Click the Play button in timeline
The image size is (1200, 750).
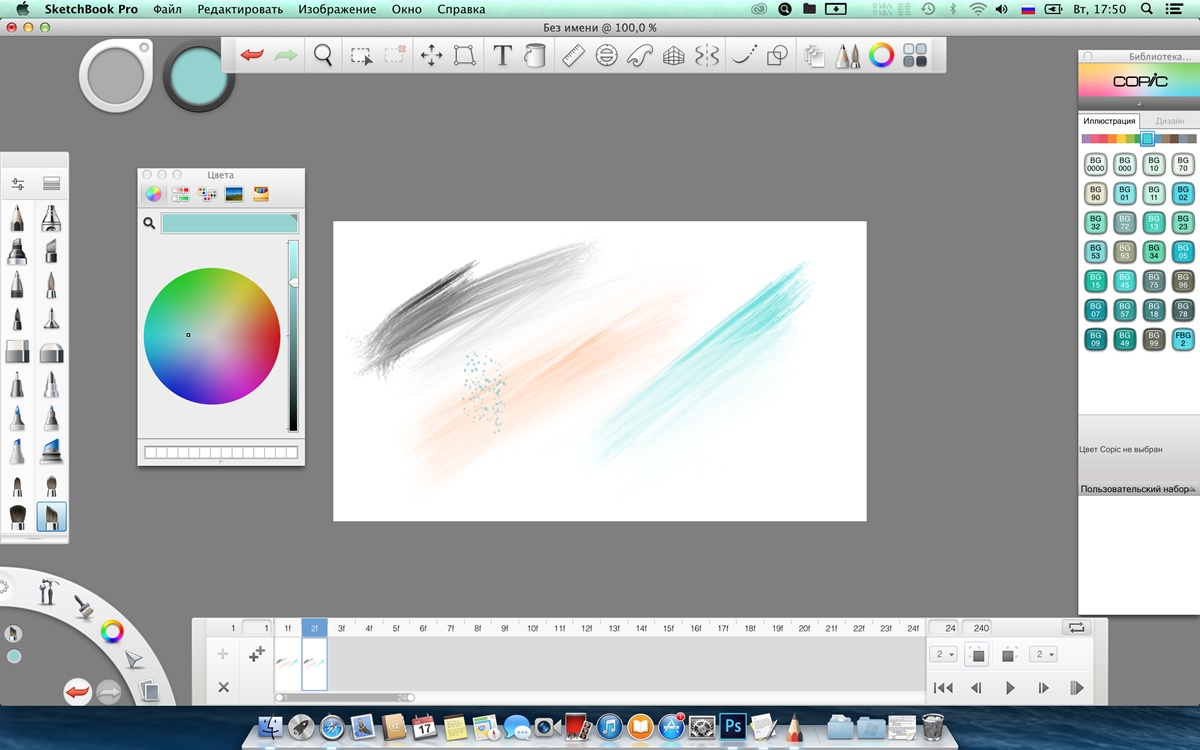[1010, 688]
